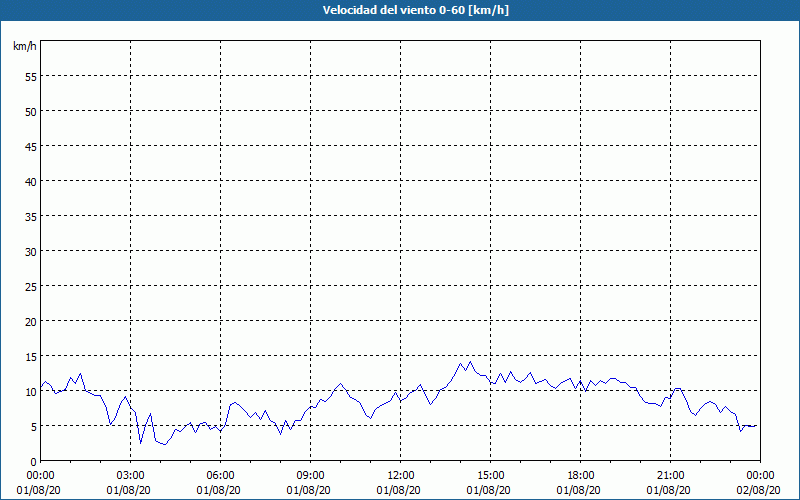
Task: Click the y-axis value 55
Action: pyautogui.click(x=31, y=77)
